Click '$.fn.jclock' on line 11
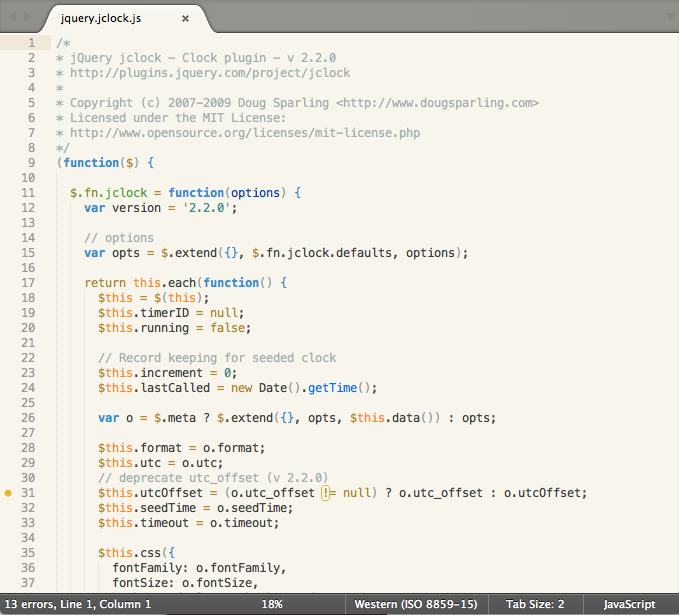This screenshot has height=615, width=679. [x=109, y=193]
